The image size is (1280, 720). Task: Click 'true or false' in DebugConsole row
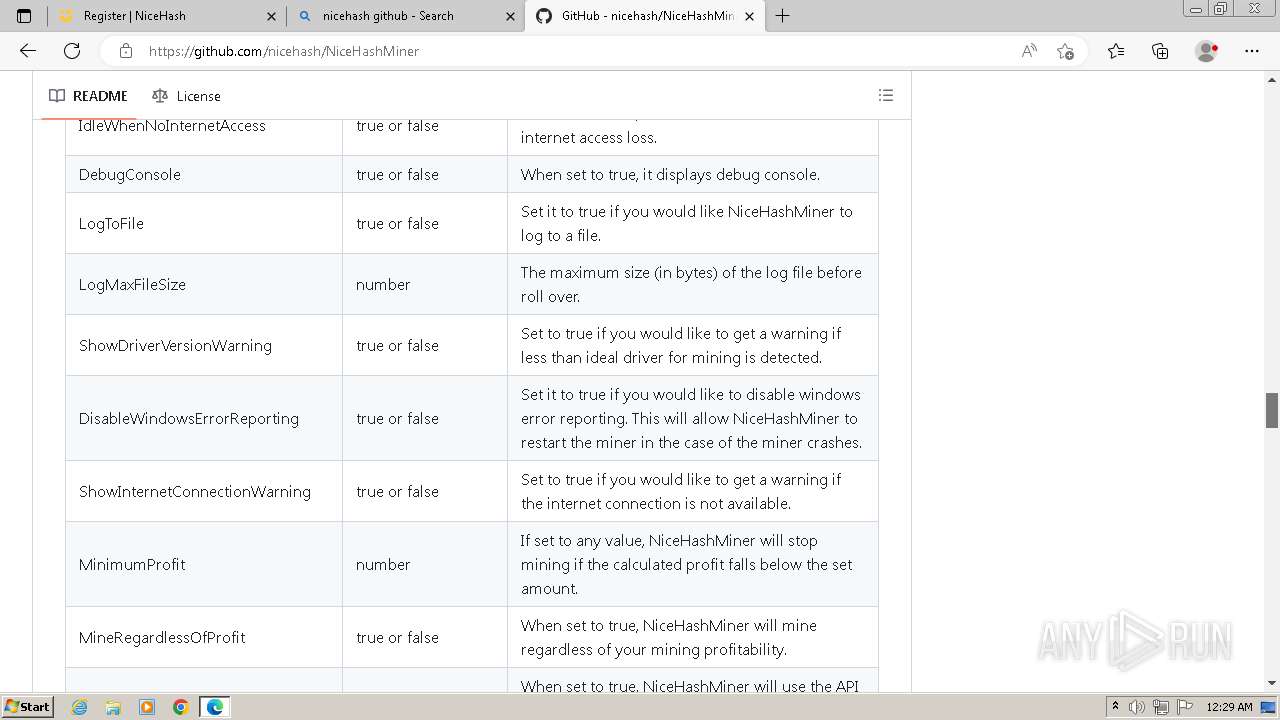coord(397,174)
